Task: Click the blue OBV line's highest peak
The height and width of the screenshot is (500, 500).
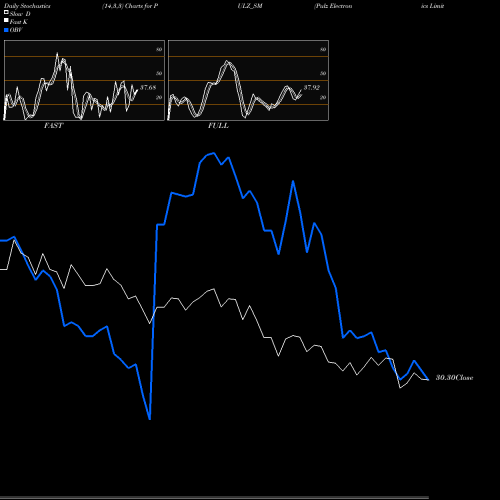Action: point(214,153)
